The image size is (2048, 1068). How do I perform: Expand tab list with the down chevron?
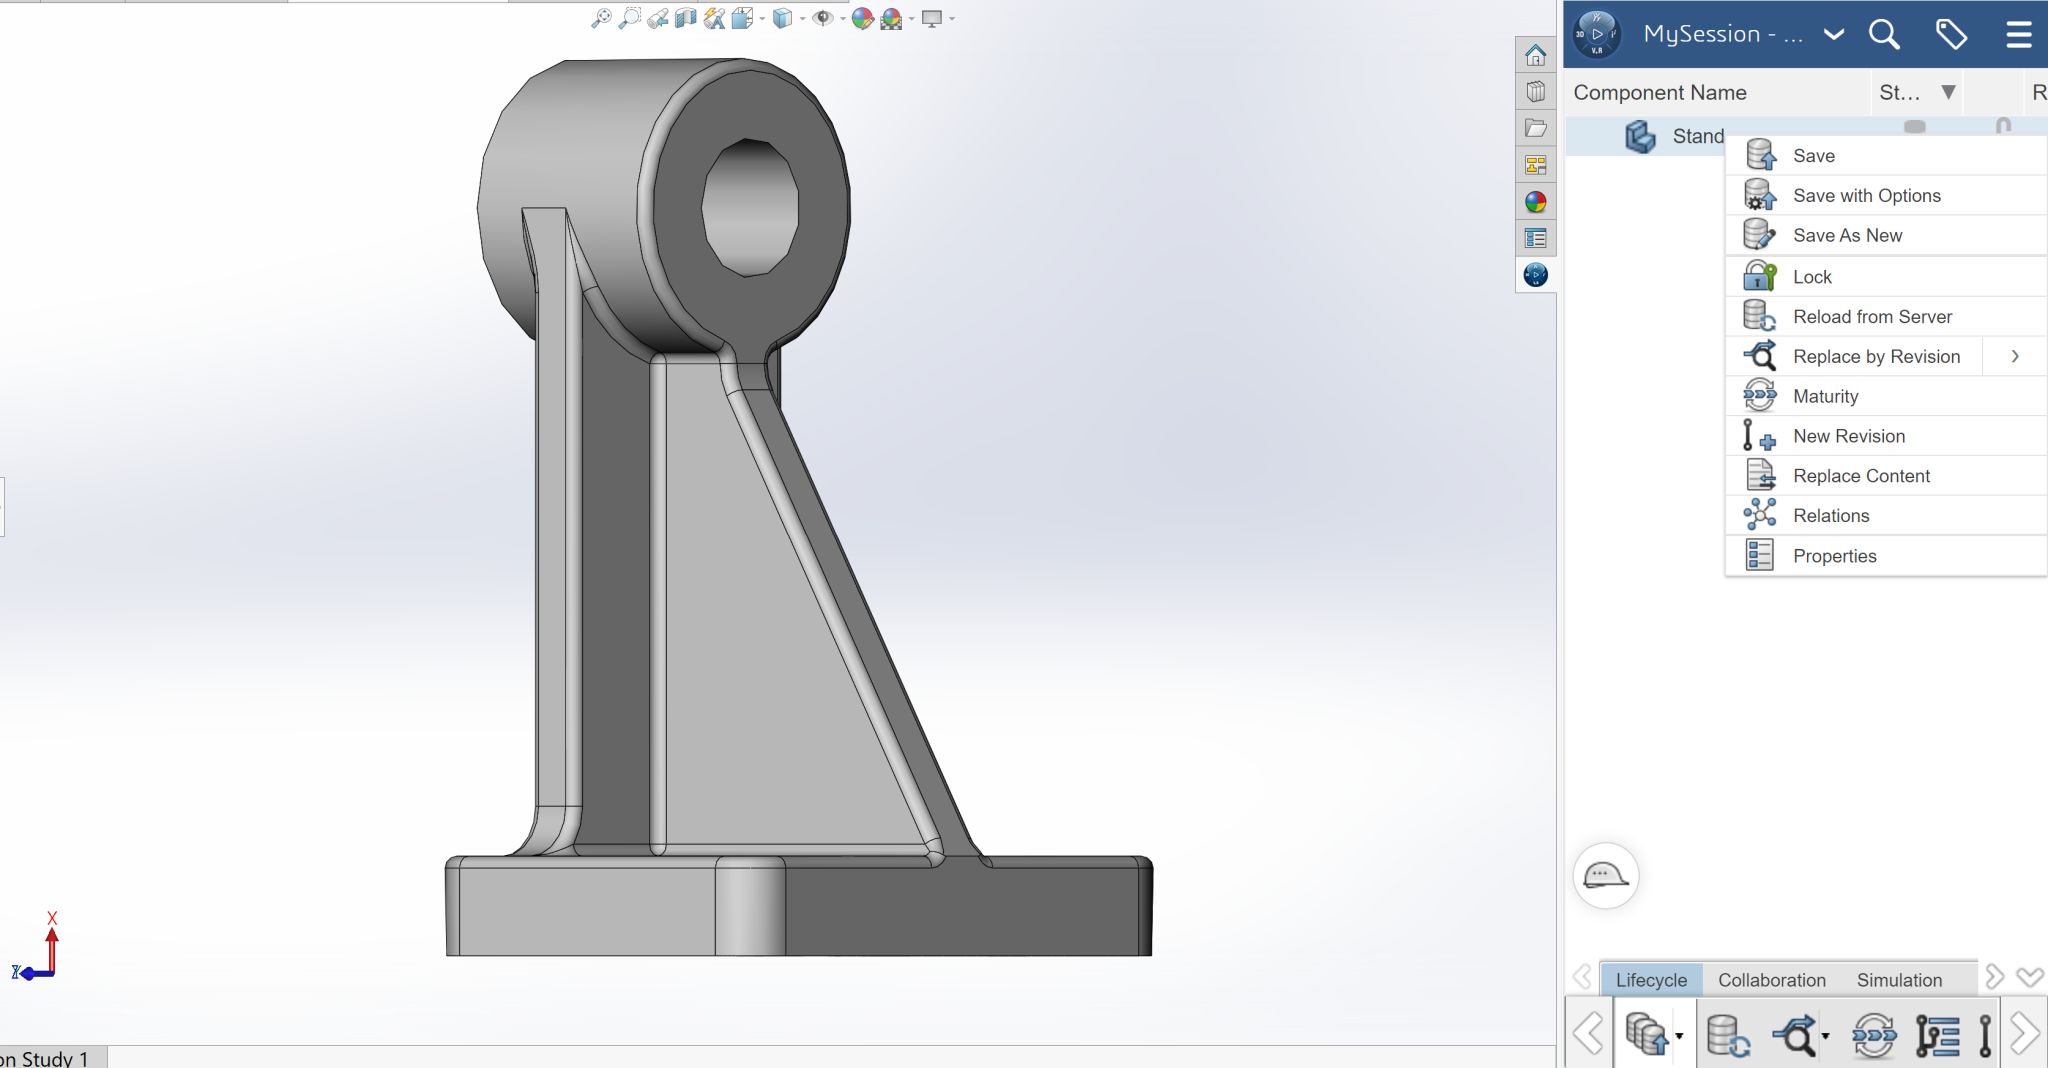2030,977
